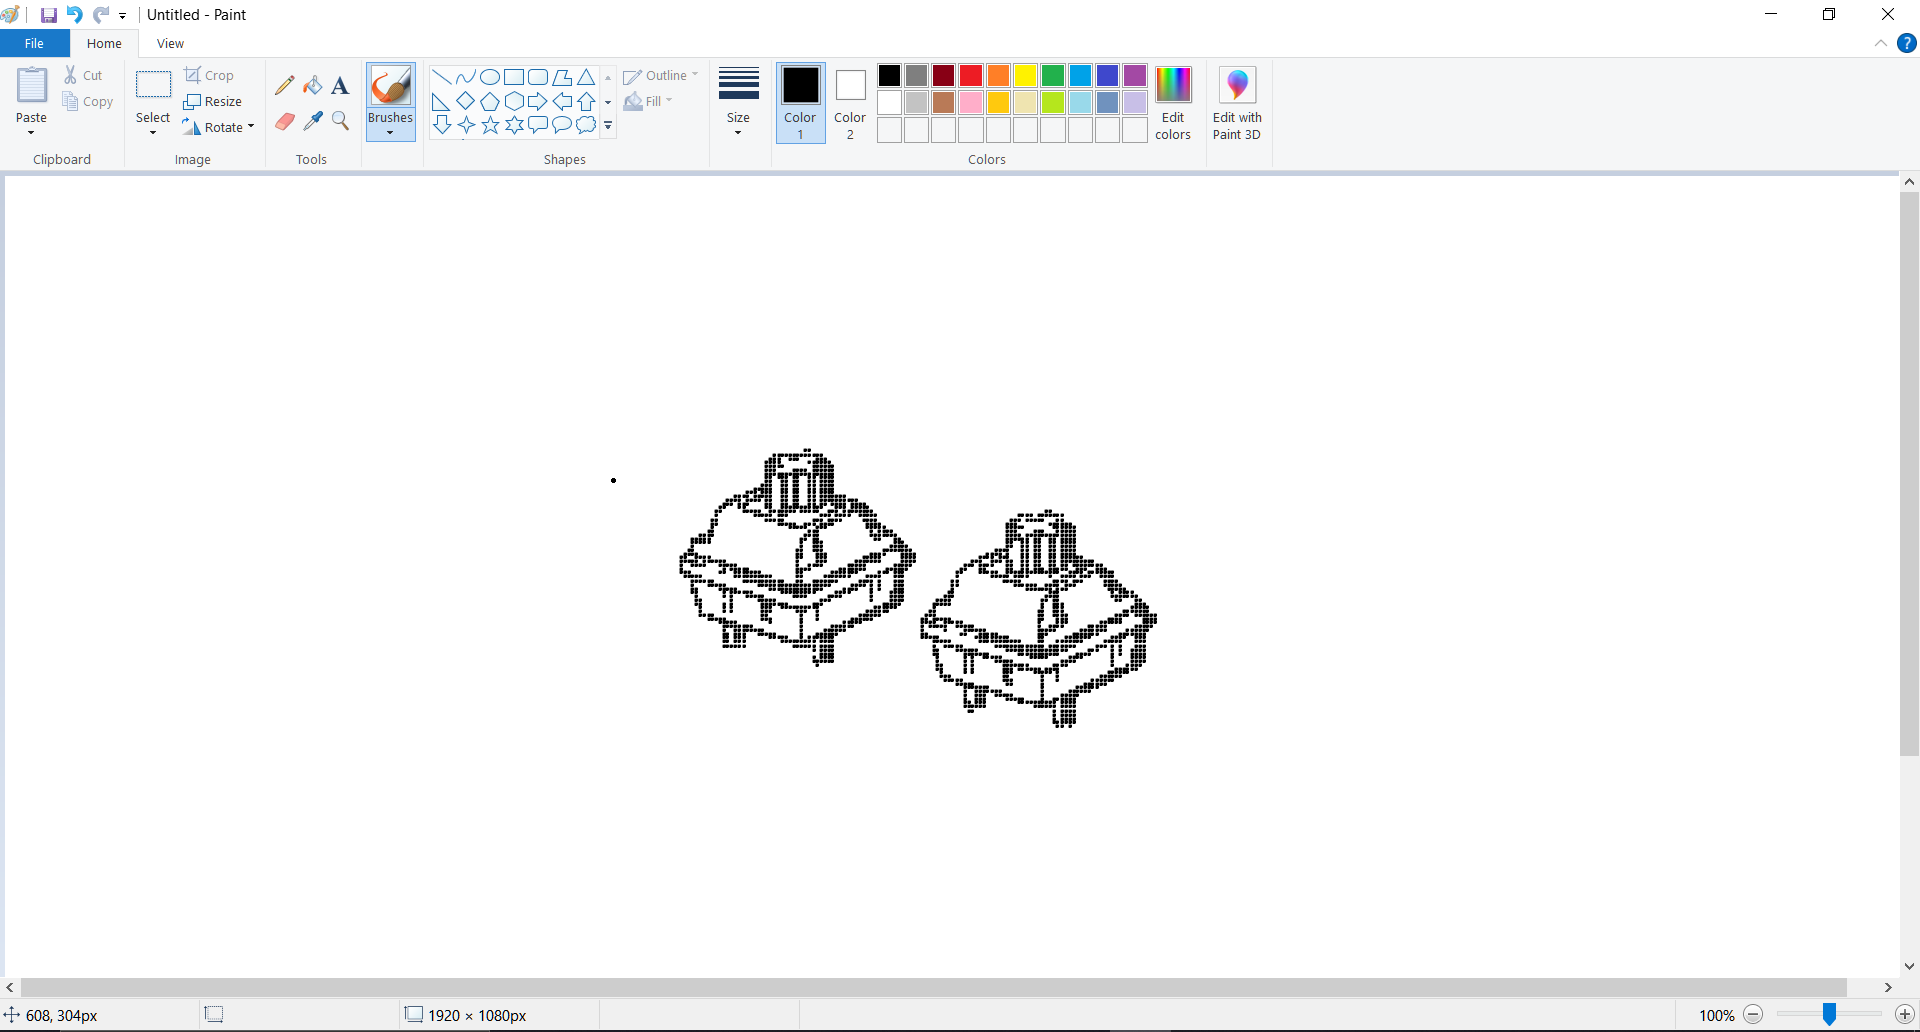Switch to the View tab
The height and width of the screenshot is (1032, 1920).
pyautogui.click(x=170, y=43)
